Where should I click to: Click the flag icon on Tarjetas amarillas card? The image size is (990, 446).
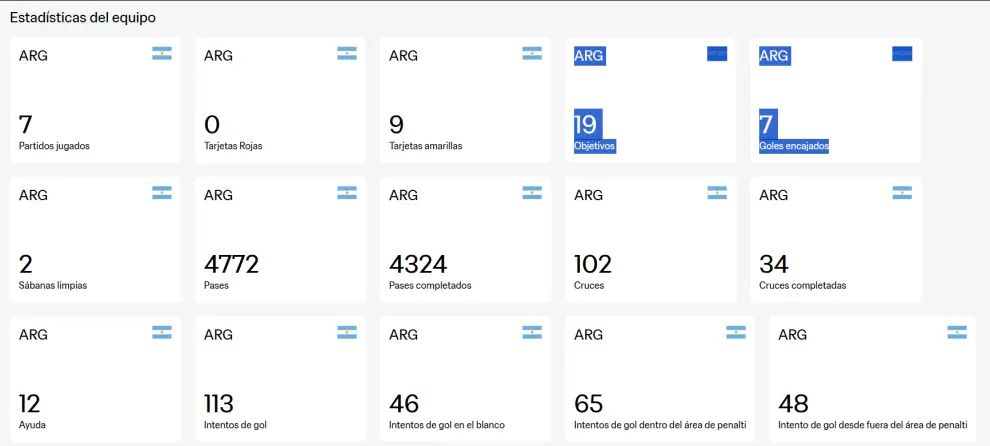click(532, 54)
